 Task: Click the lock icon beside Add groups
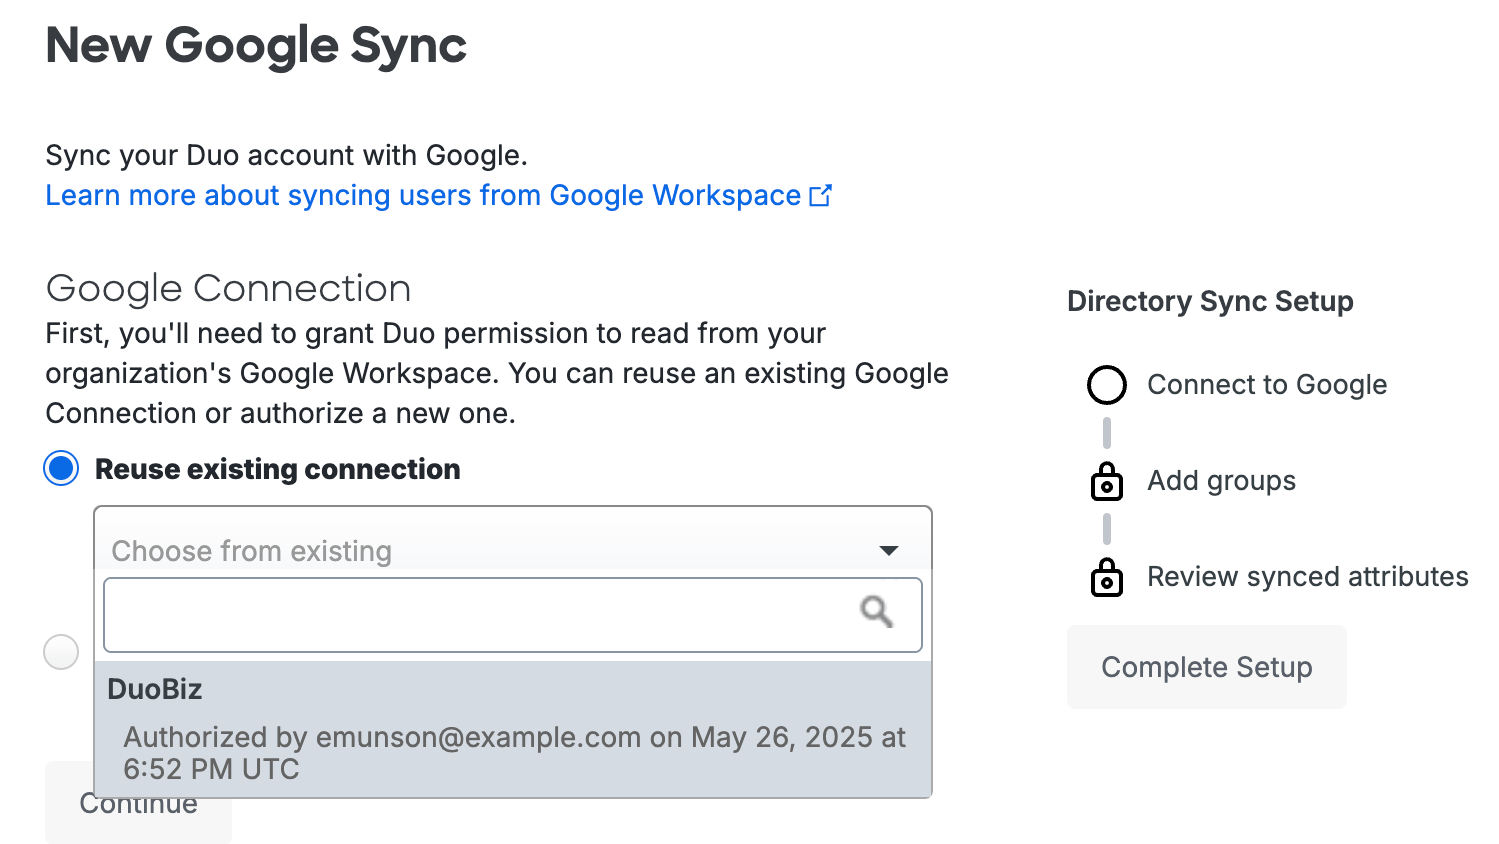tap(1106, 481)
